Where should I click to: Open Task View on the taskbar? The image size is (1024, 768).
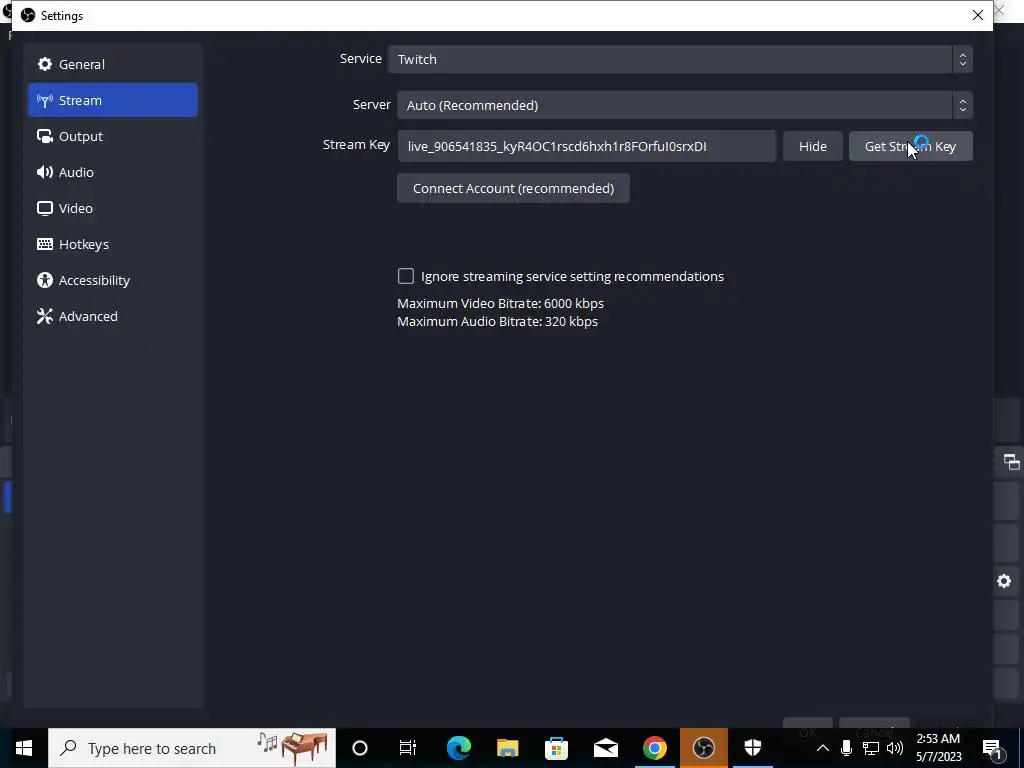pos(408,748)
